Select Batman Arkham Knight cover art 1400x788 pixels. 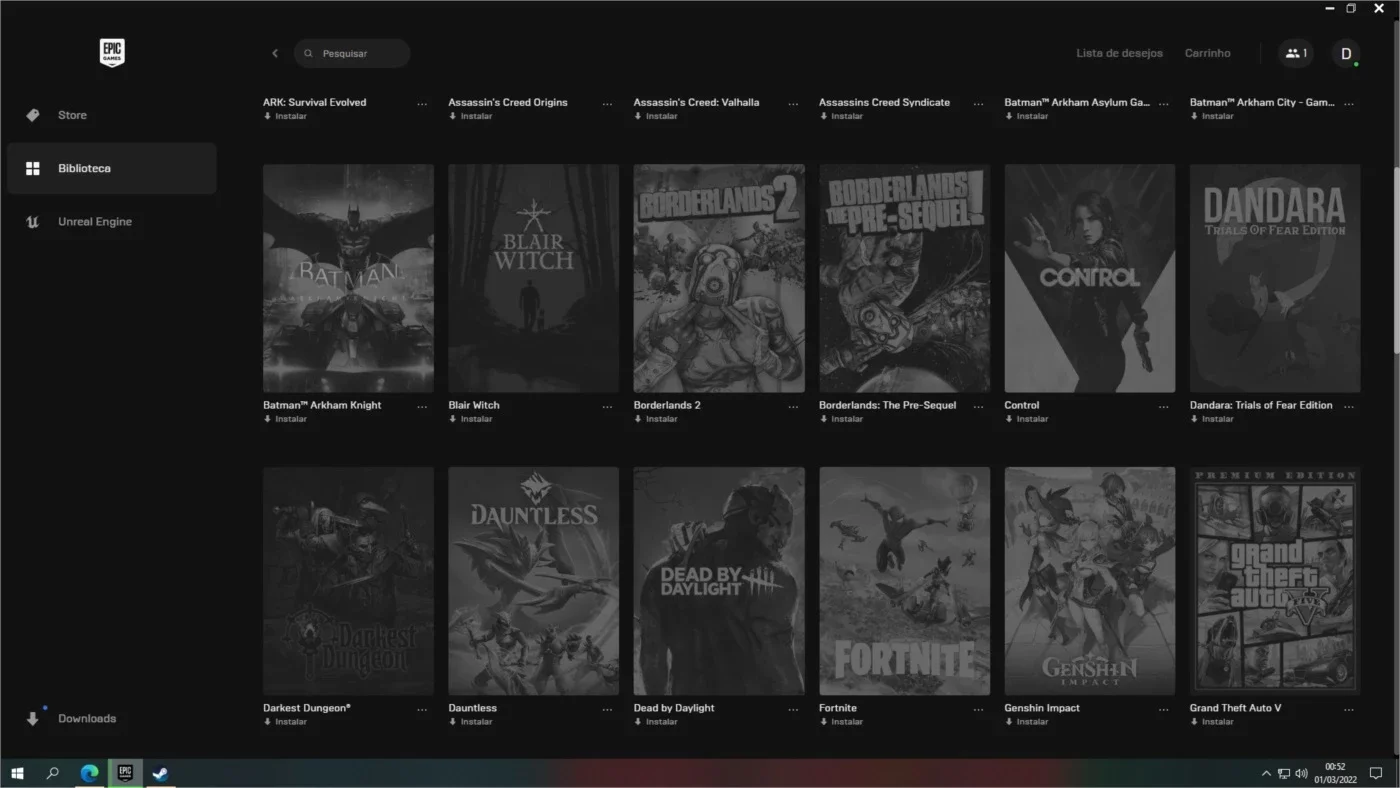click(x=348, y=278)
